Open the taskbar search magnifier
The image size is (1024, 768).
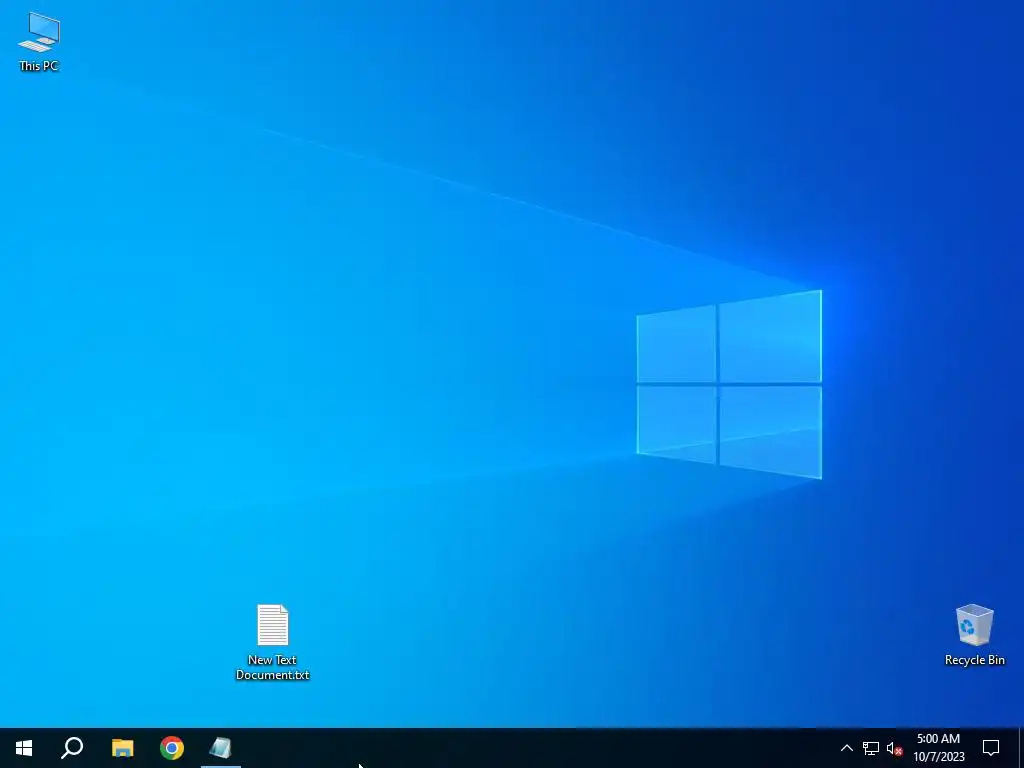point(72,748)
